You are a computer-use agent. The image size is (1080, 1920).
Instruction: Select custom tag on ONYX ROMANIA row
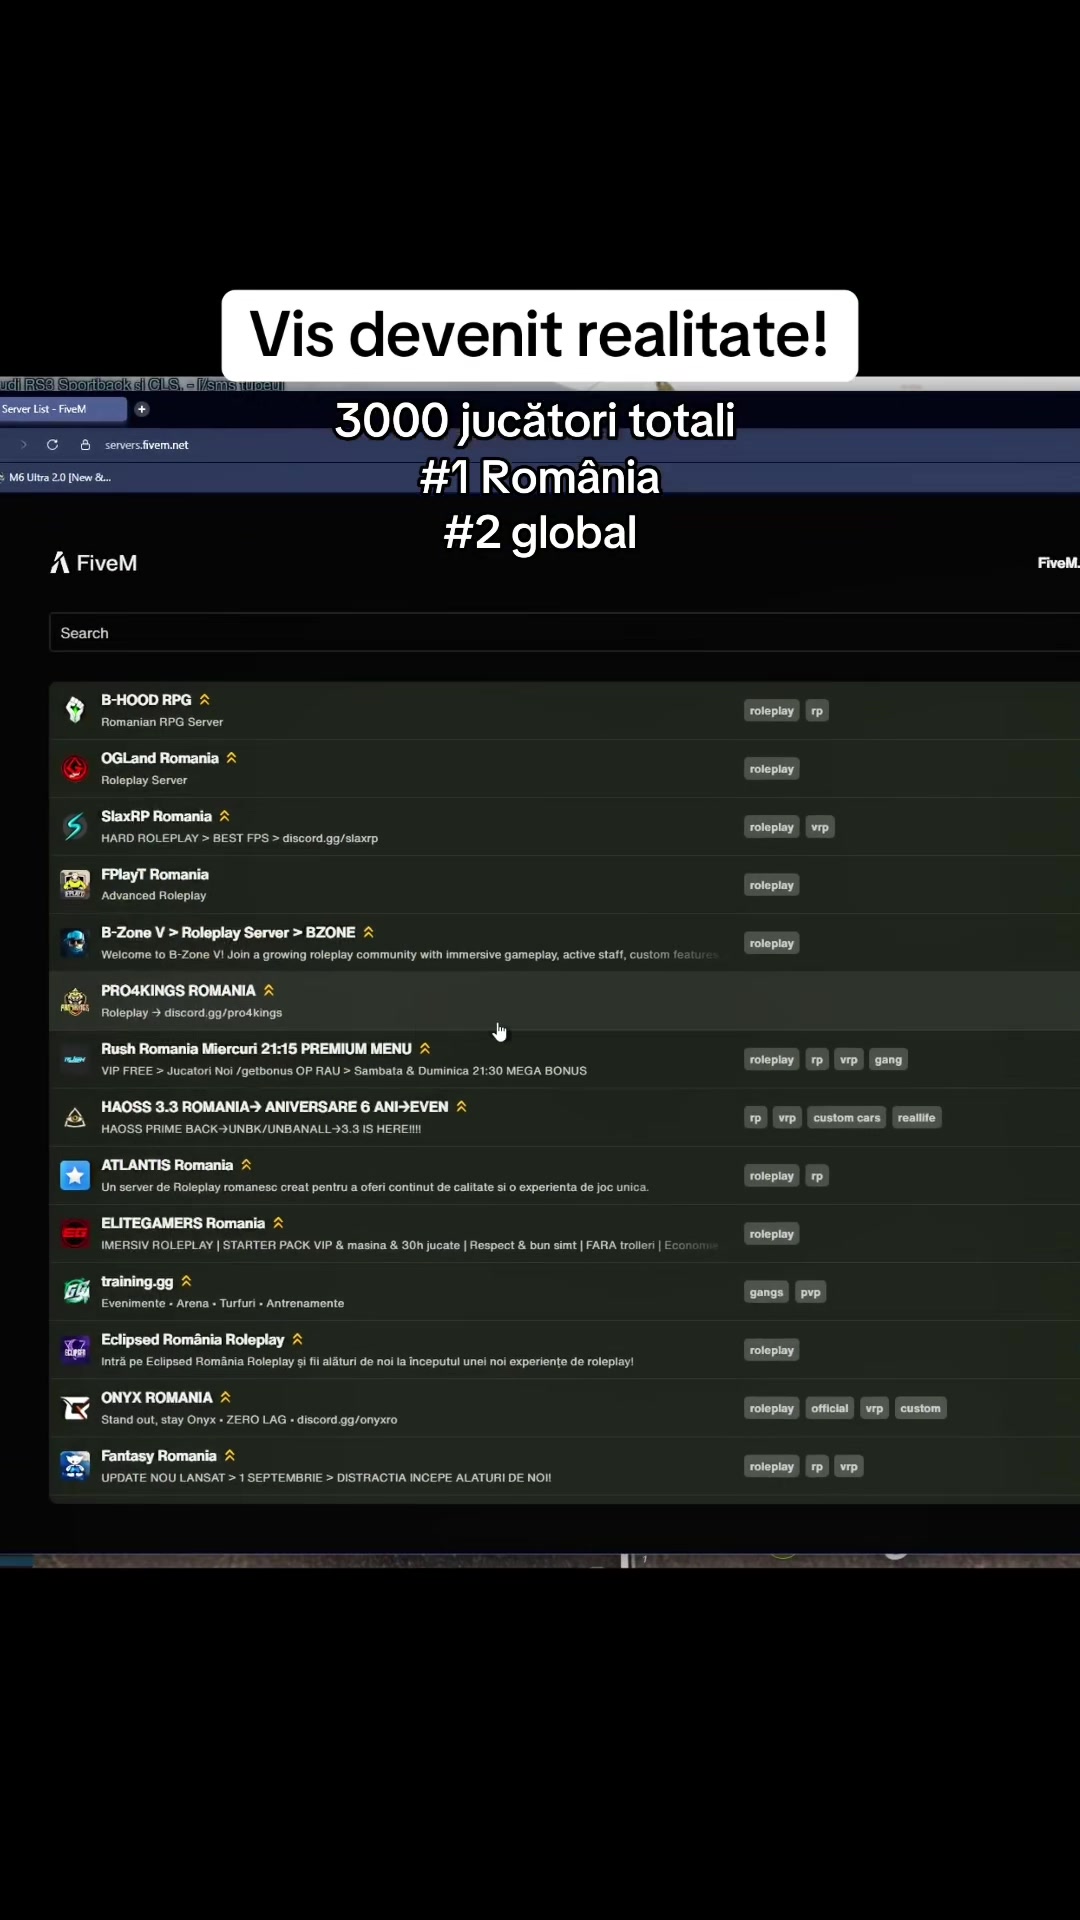[x=920, y=1408]
